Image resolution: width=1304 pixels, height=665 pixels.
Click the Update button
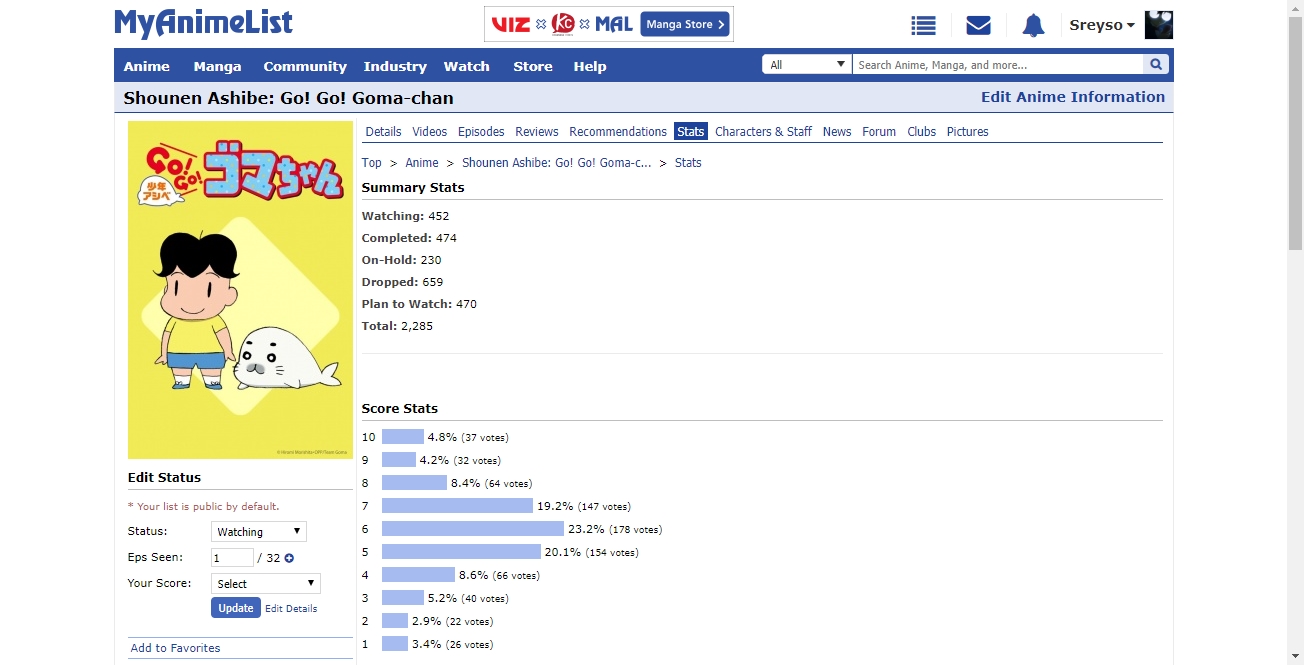click(235, 608)
